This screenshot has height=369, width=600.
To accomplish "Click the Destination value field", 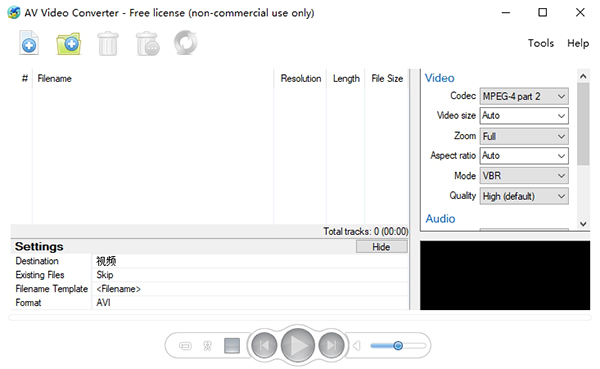I will click(250, 261).
